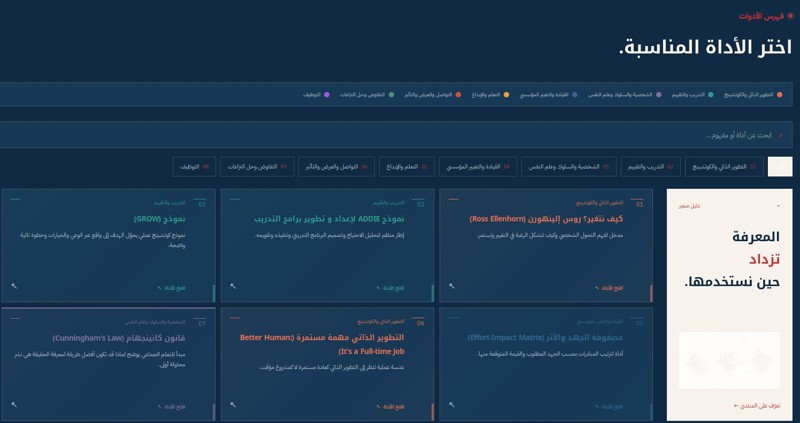This screenshot has width=800, height=423.
Task: Open tool link on the Ross Ellenhorn card
Action: click(609, 288)
